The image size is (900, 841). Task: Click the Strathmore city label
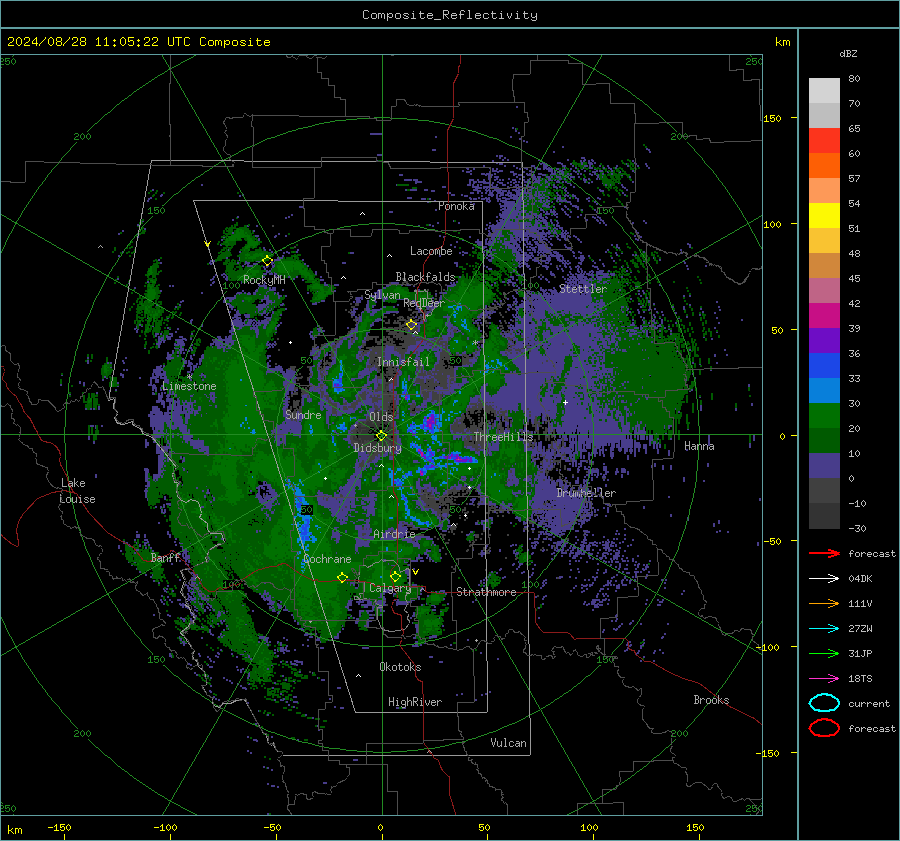click(486, 592)
